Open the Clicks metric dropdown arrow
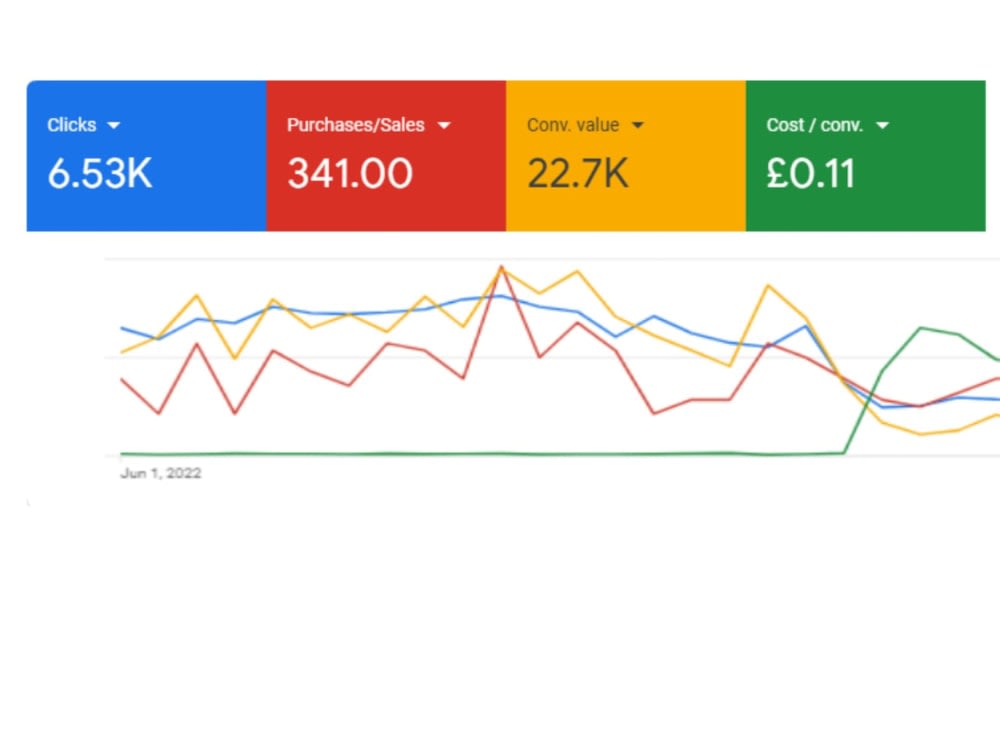The image size is (1000, 750). (x=114, y=125)
